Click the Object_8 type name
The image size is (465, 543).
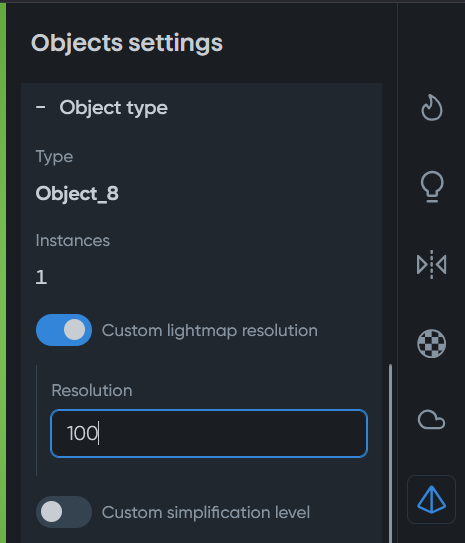pyautogui.click(x=77, y=194)
